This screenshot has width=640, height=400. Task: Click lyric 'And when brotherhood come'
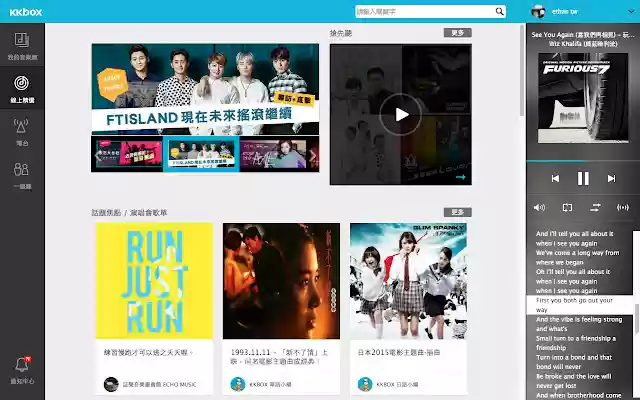pyautogui.click(x=579, y=395)
